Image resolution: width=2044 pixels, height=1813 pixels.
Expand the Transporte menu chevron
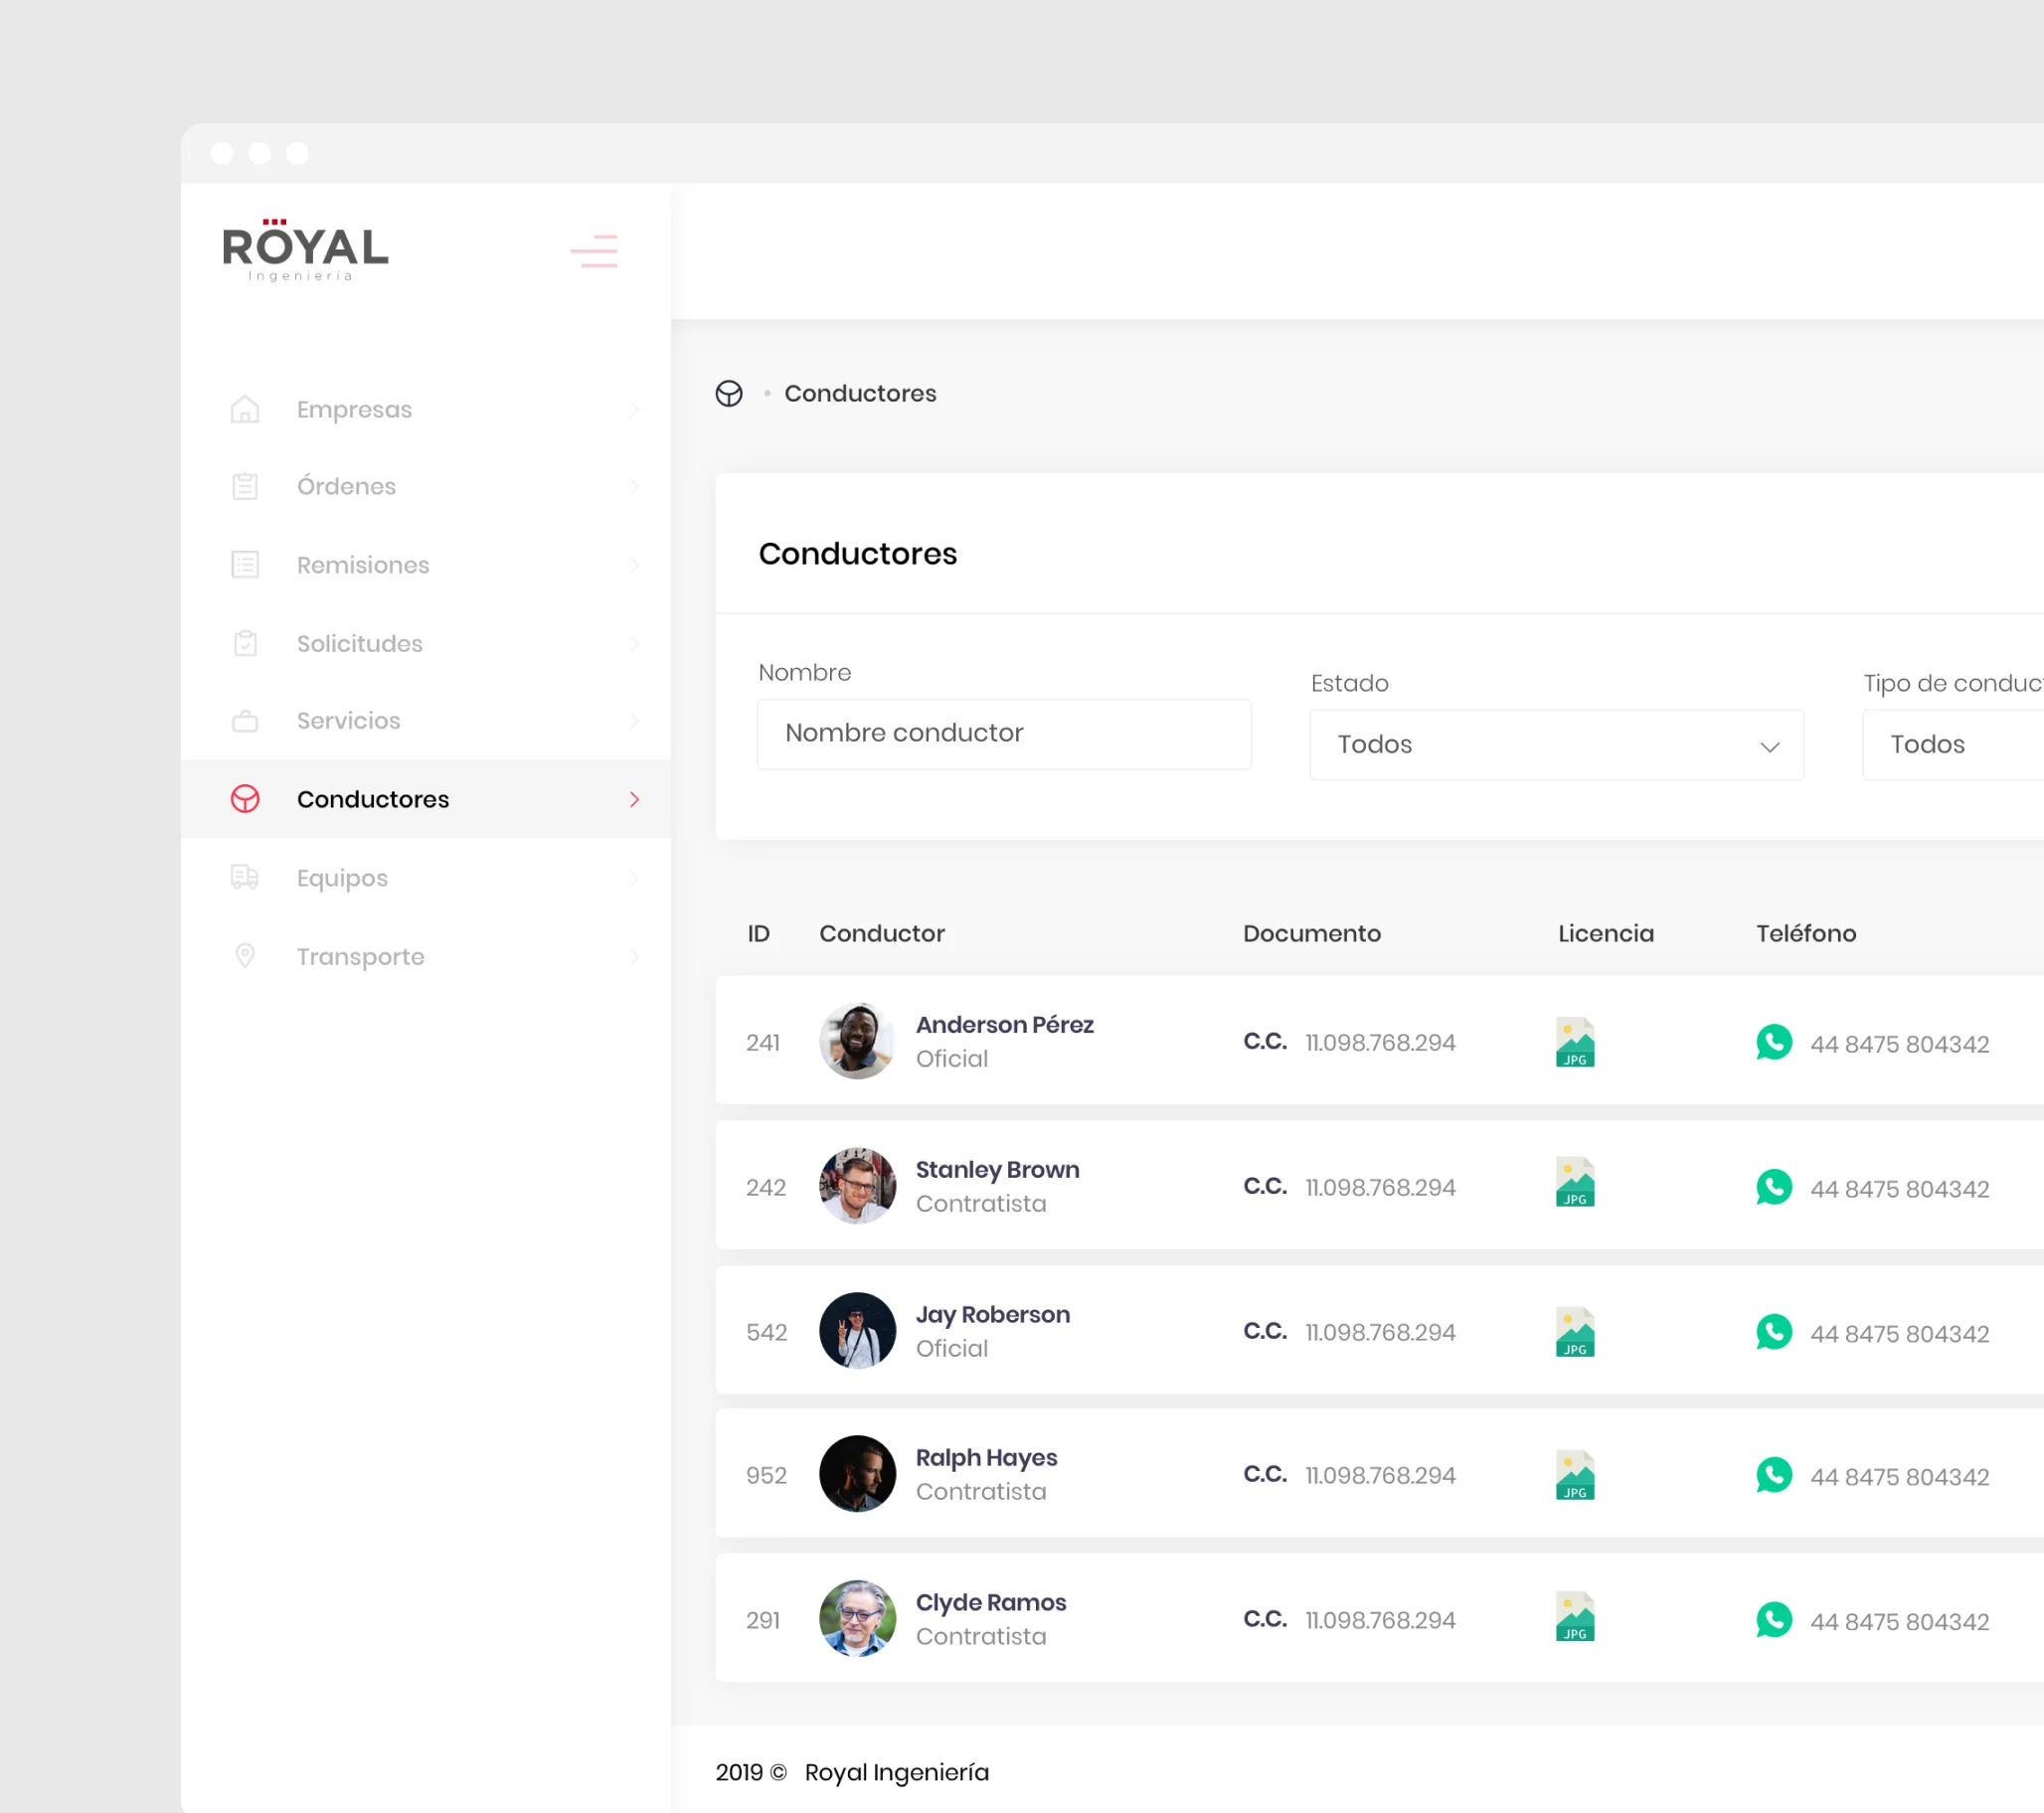coord(634,957)
